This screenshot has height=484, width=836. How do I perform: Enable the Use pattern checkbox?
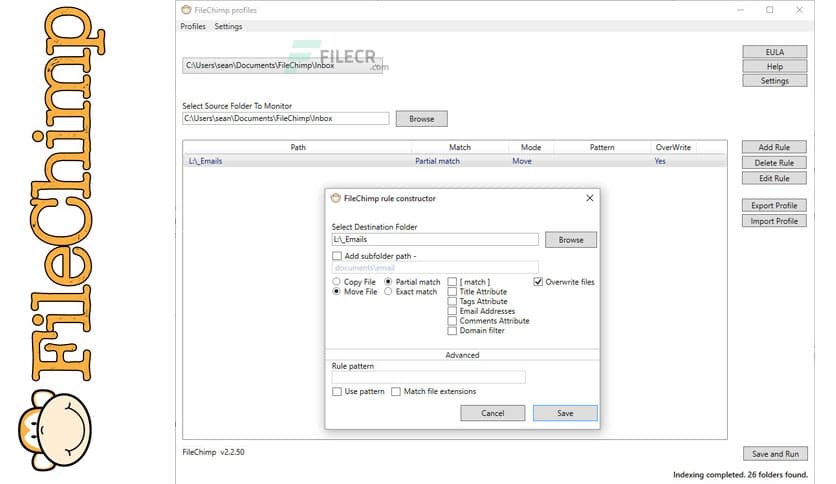(337, 391)
